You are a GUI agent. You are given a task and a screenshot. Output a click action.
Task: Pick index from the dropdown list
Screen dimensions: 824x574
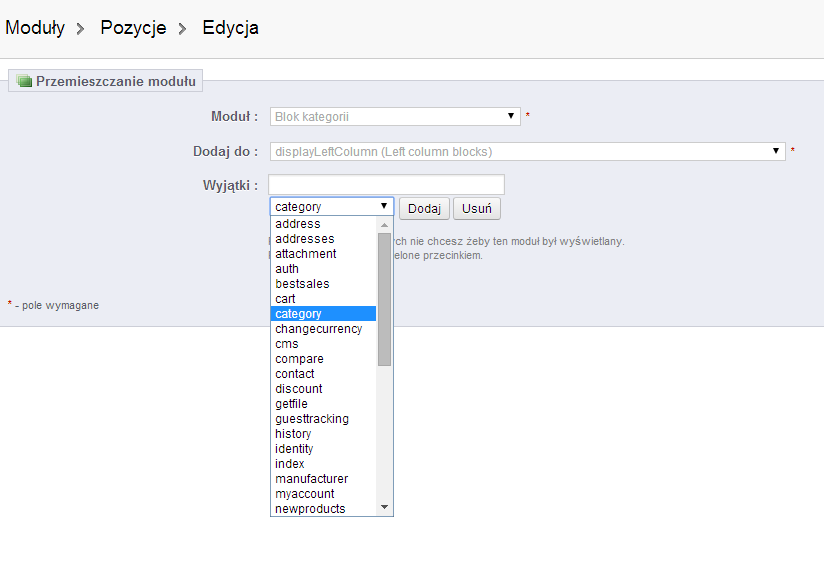(x=324, y=464)
